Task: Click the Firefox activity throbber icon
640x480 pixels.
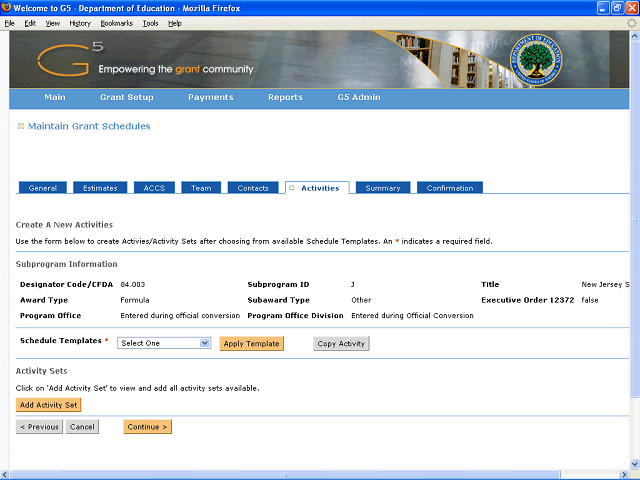Action: point(632,23)
